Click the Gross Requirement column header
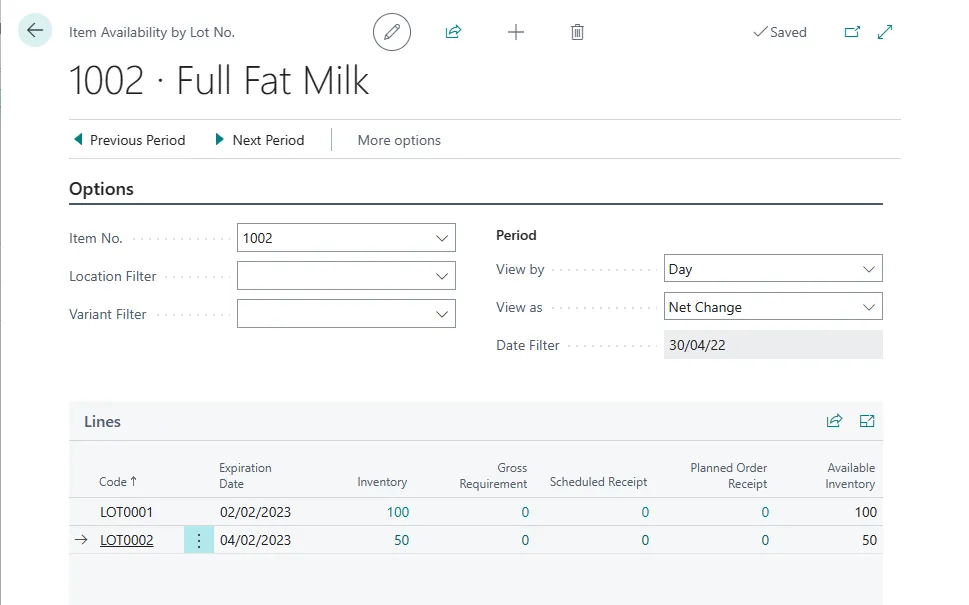 (493, 476)
